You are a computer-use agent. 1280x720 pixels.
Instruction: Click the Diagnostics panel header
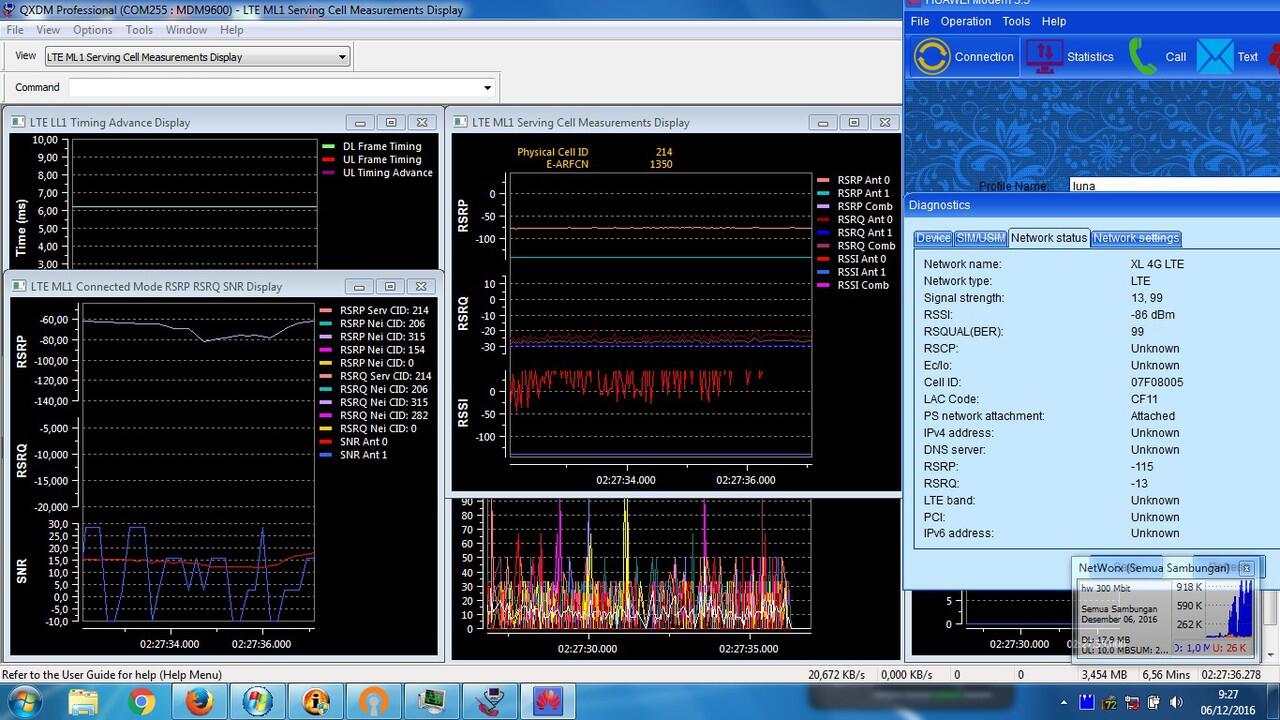pos(1092,205)
